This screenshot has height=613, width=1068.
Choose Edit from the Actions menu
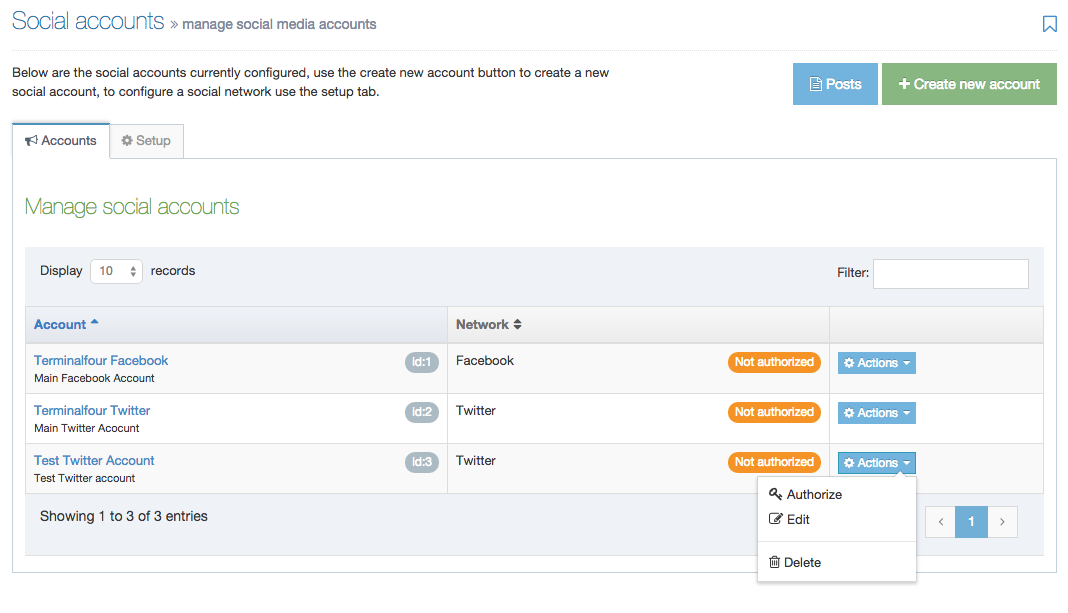pyautogui.click(x=797, y=519)
